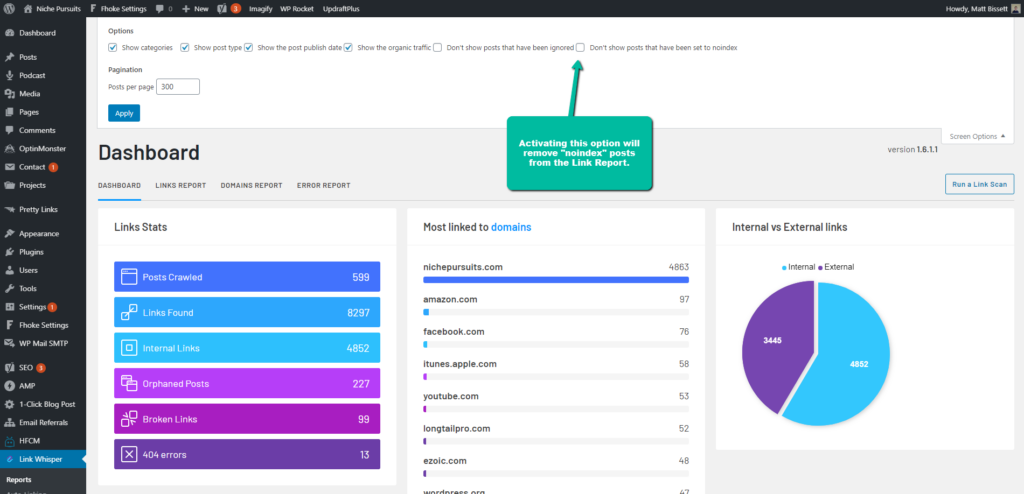1024x494 pixels.
Task: Open the Niche Pursuits home icon
Action: [27, 9]
